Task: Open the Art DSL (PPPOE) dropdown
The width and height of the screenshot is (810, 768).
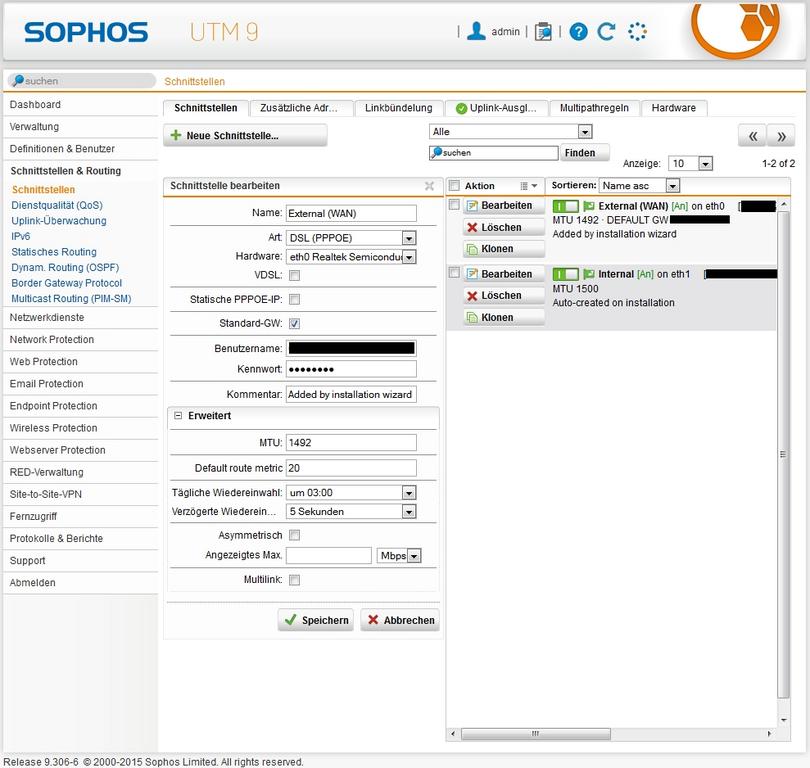Action: 351,238
